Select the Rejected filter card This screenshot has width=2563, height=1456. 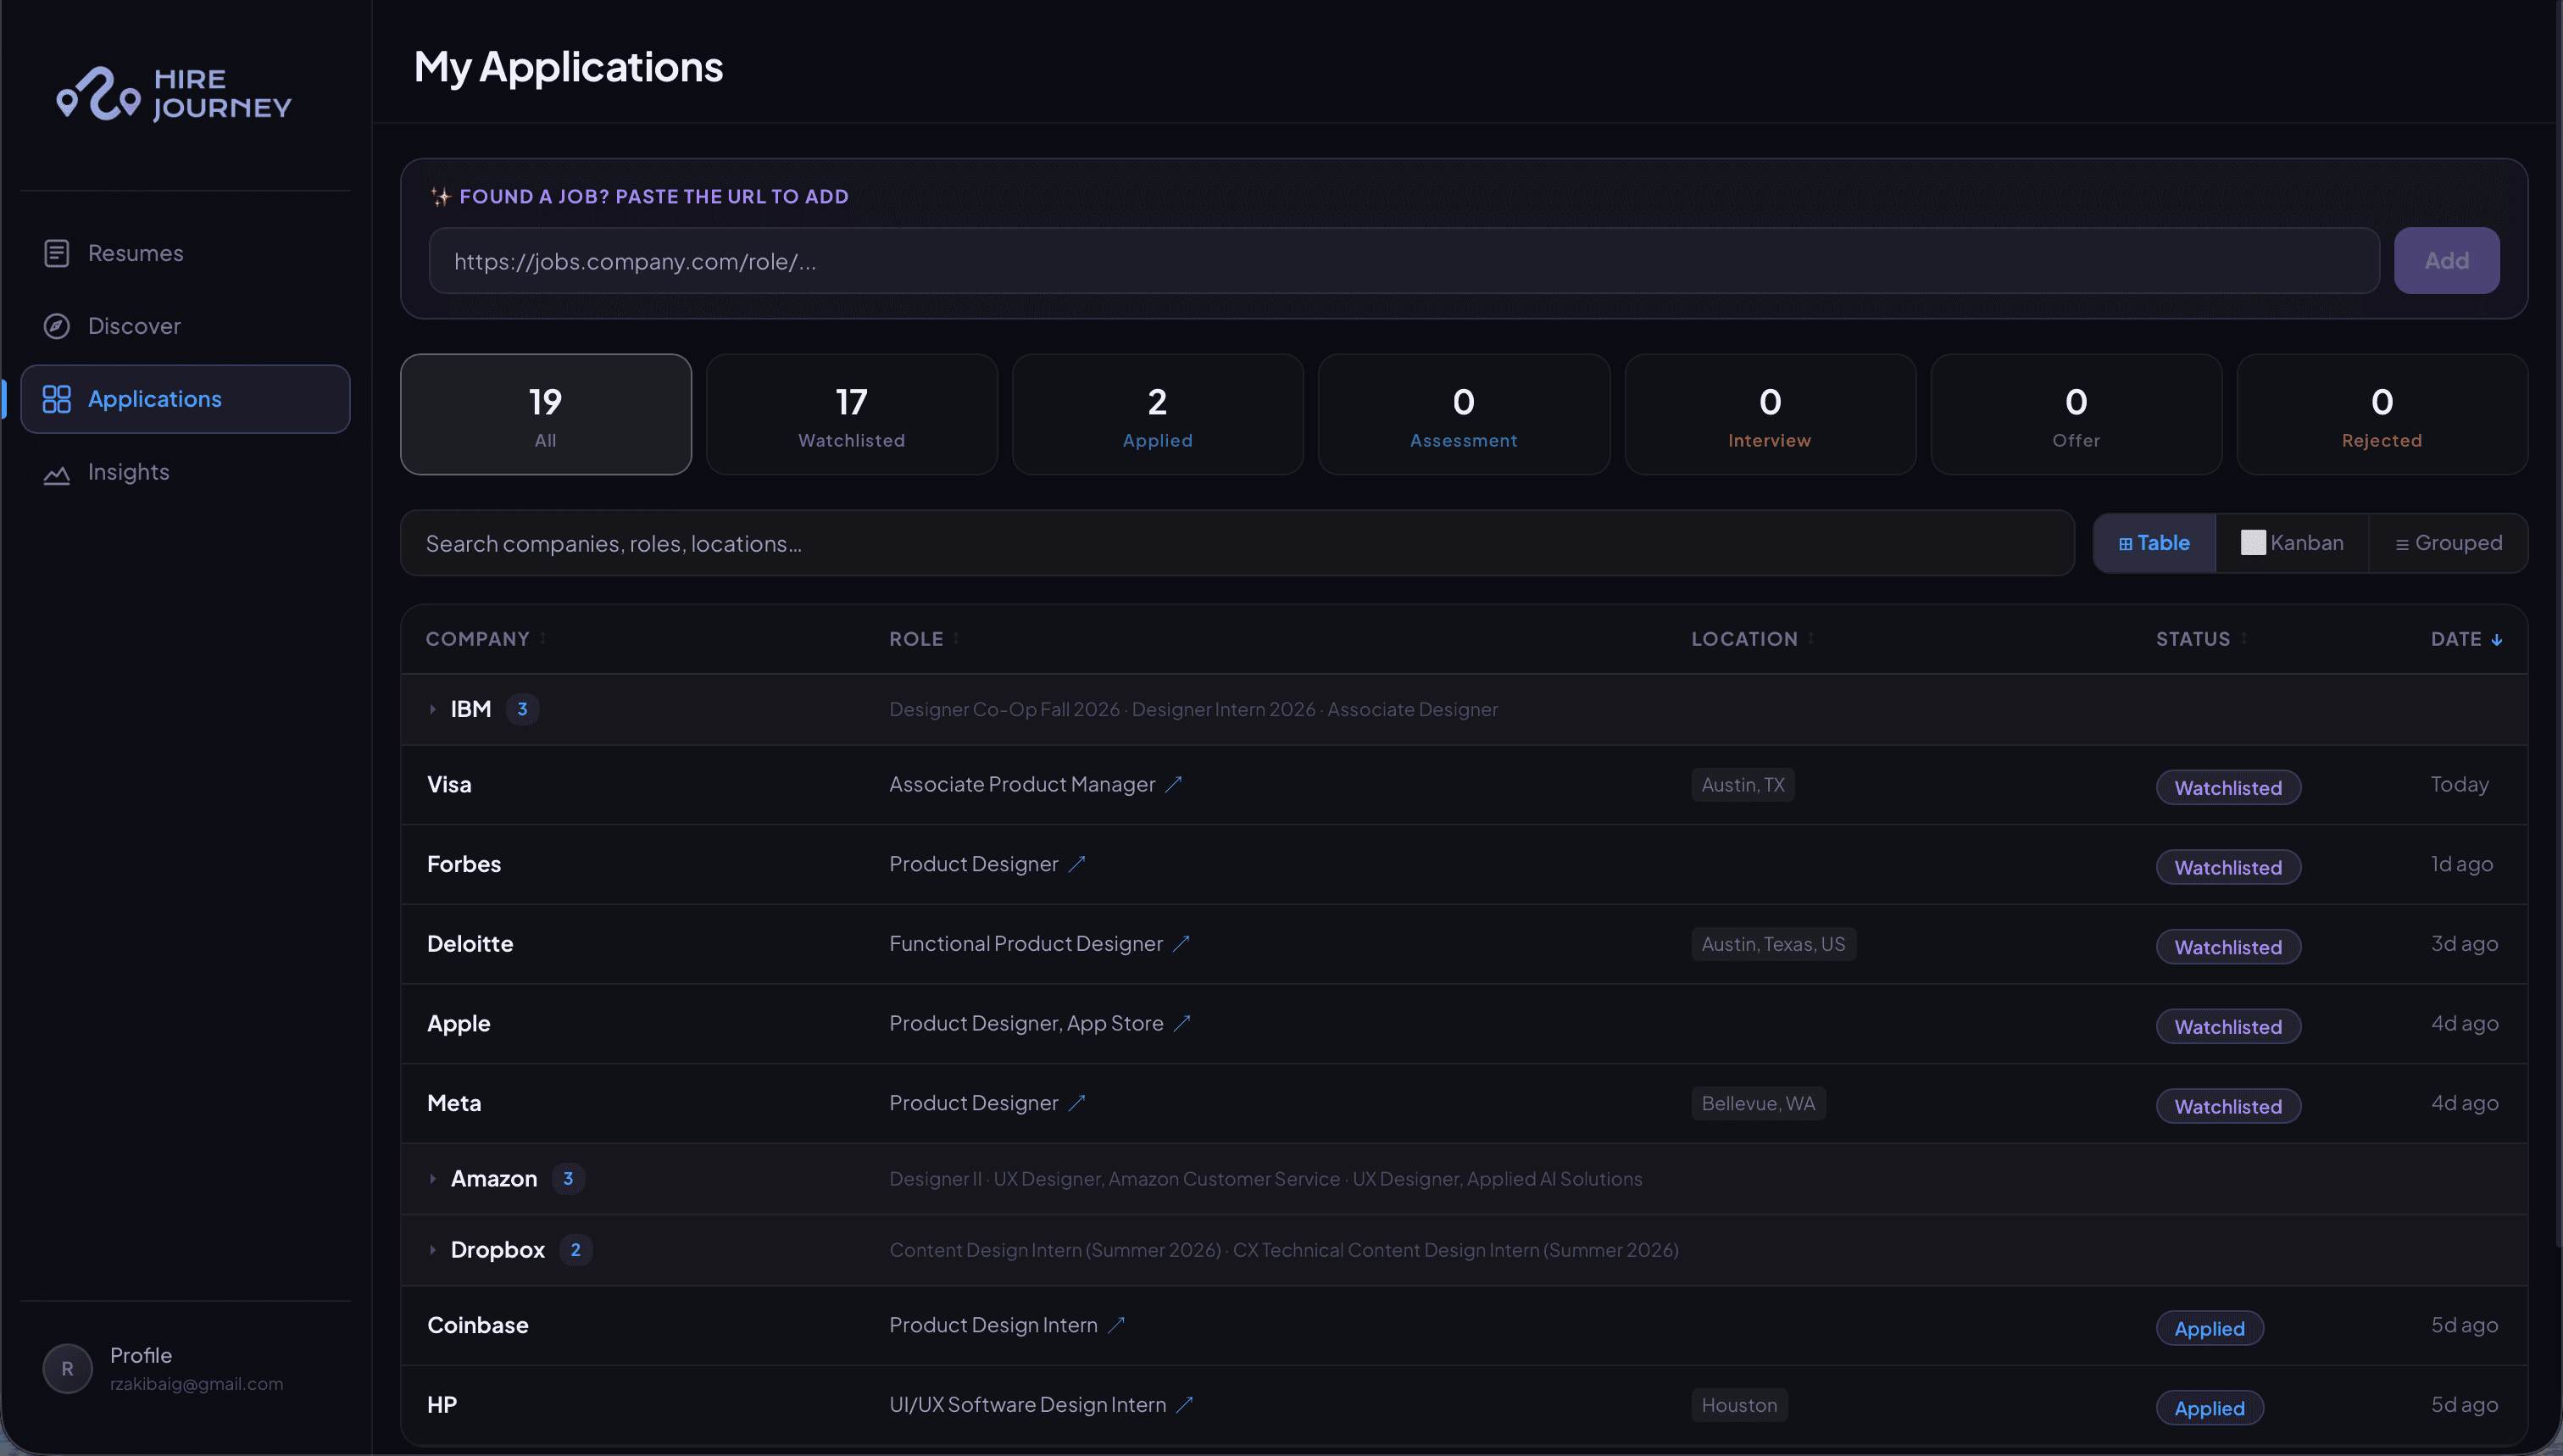click(2381, 414)
